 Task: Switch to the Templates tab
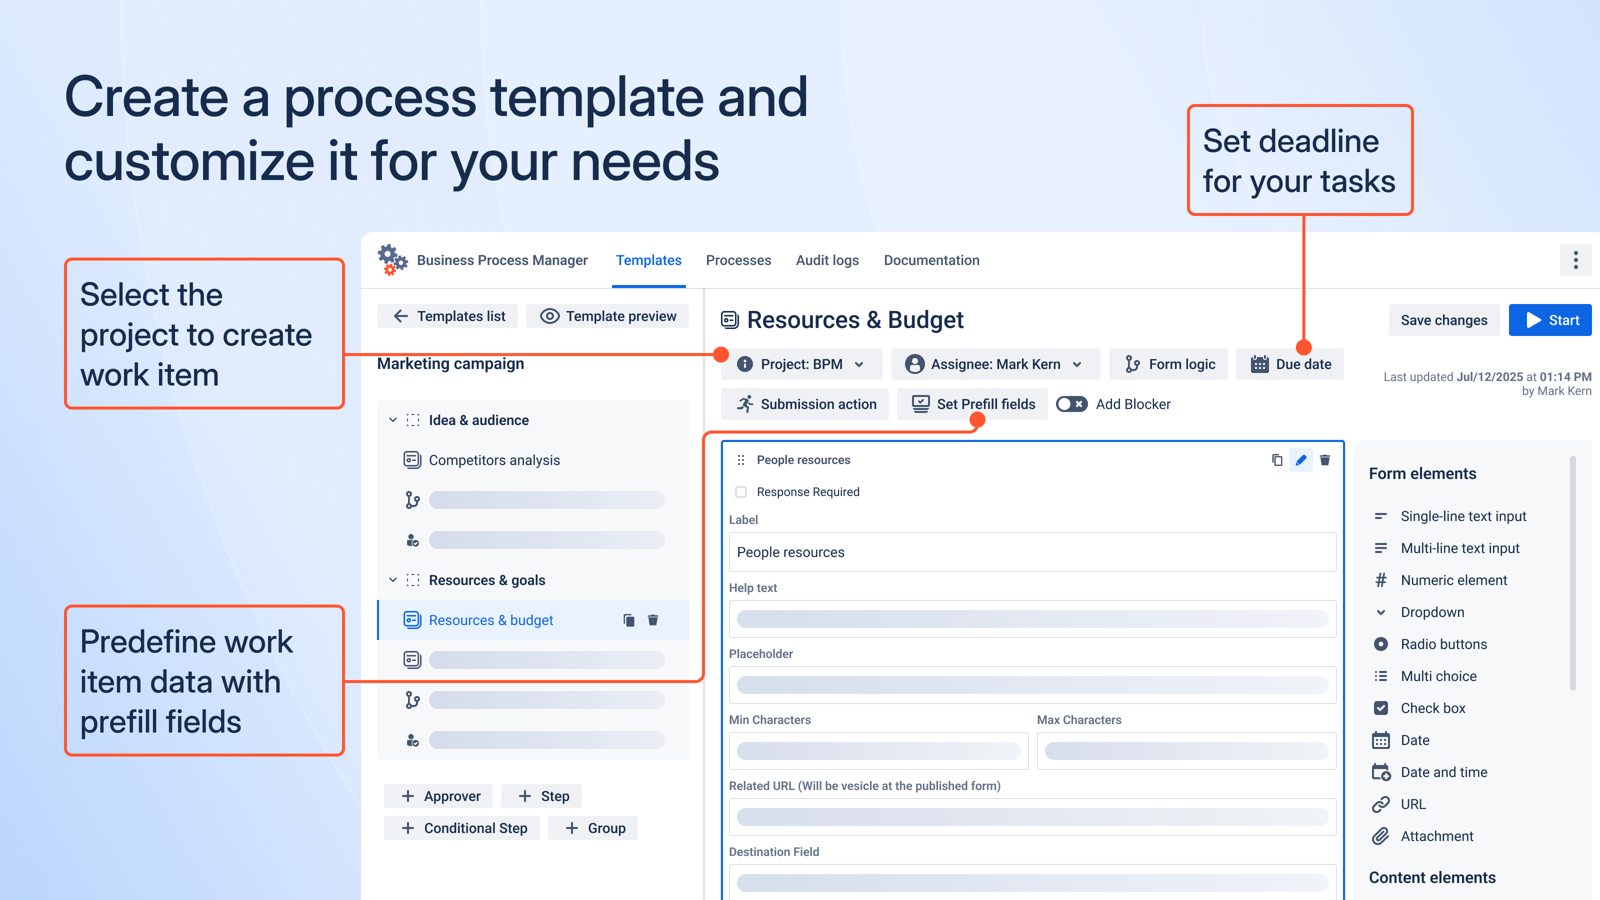pos(649,260)
